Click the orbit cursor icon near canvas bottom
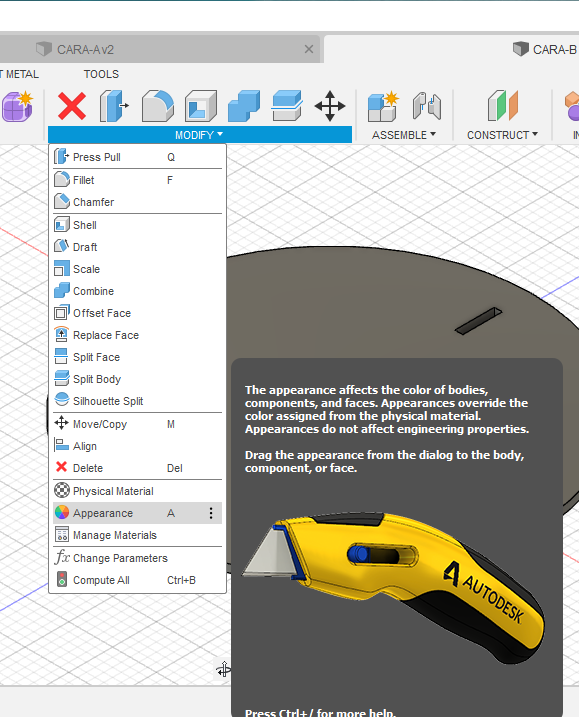The height and width of the screenshot is (717, 579). (224, 669)
